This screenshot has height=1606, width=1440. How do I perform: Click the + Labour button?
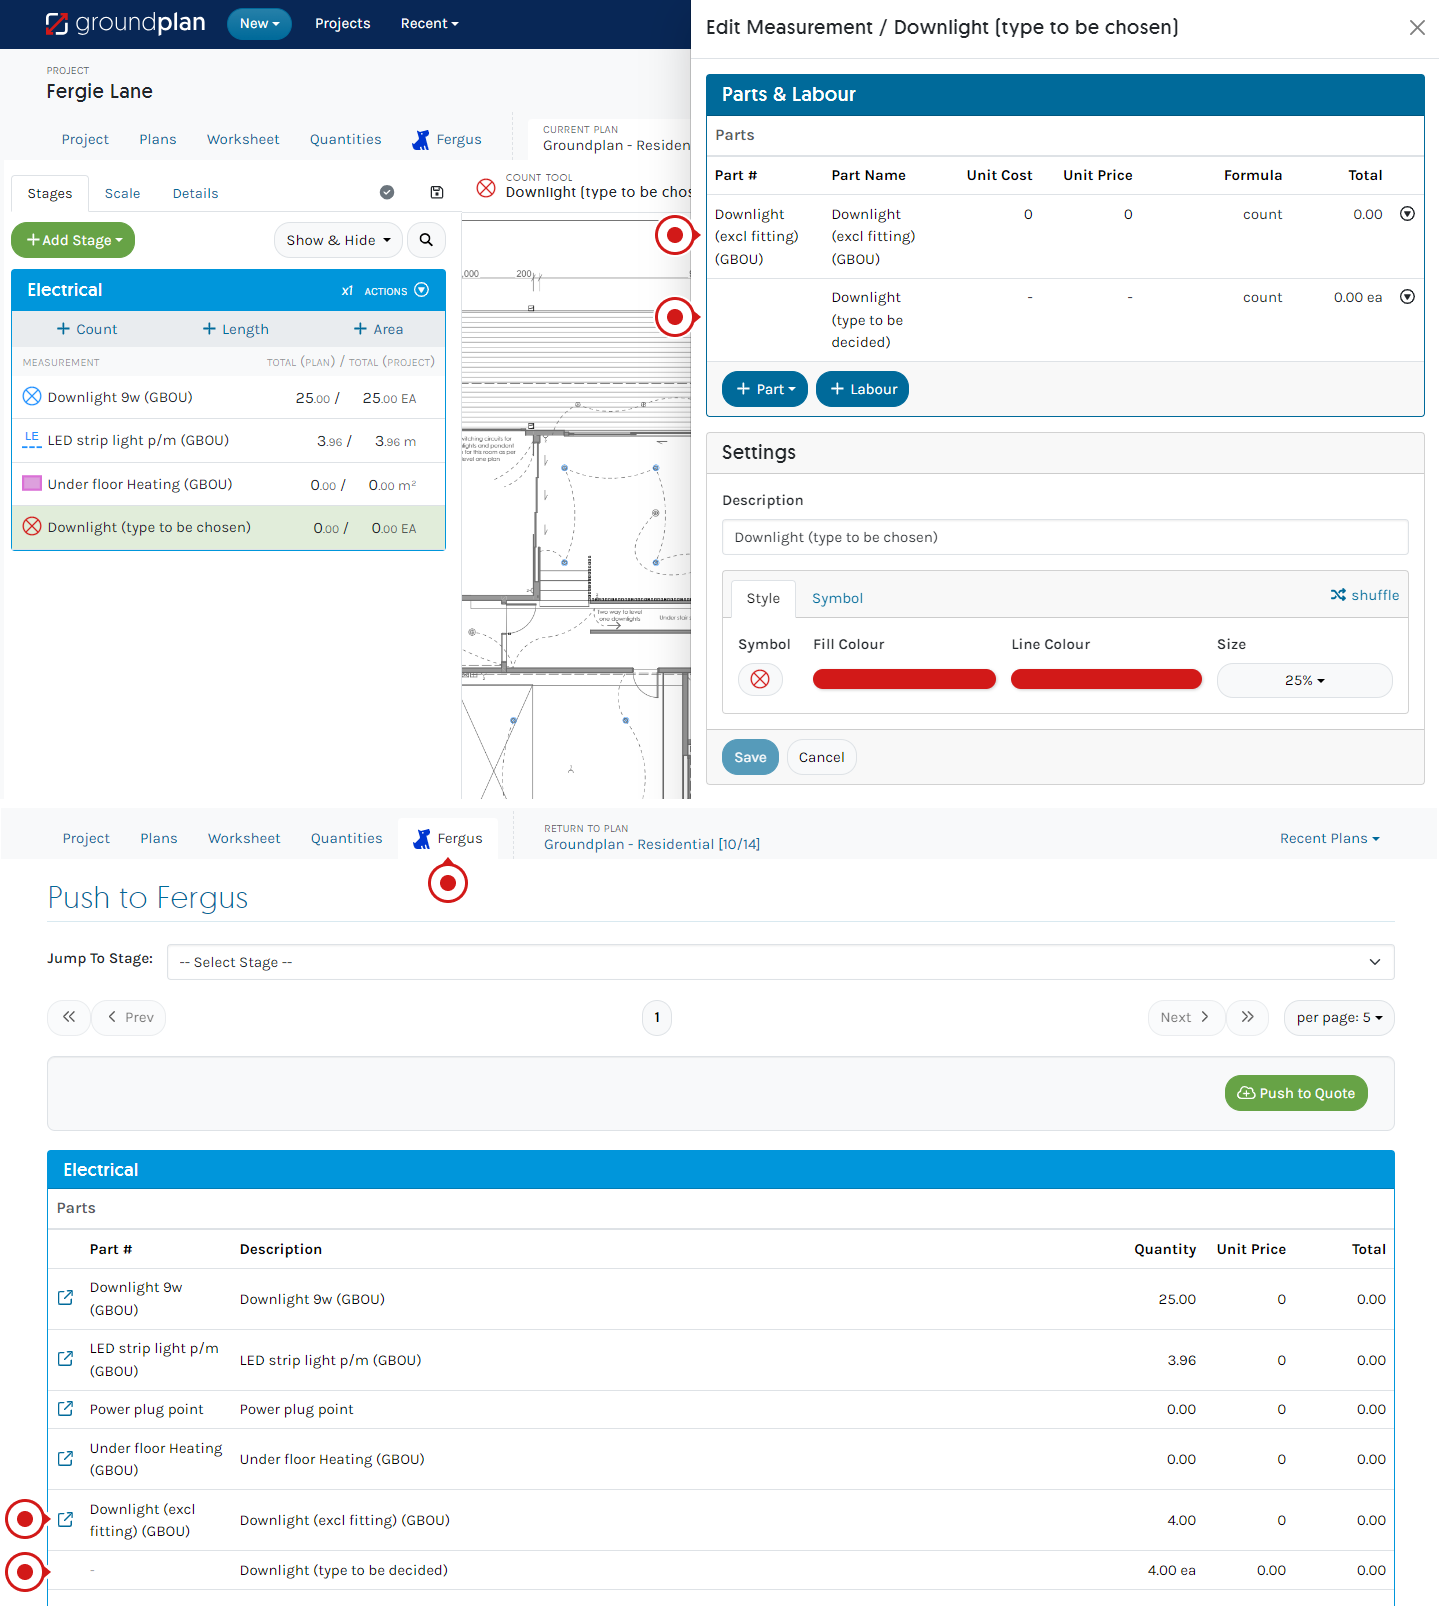tap(862, 389)
